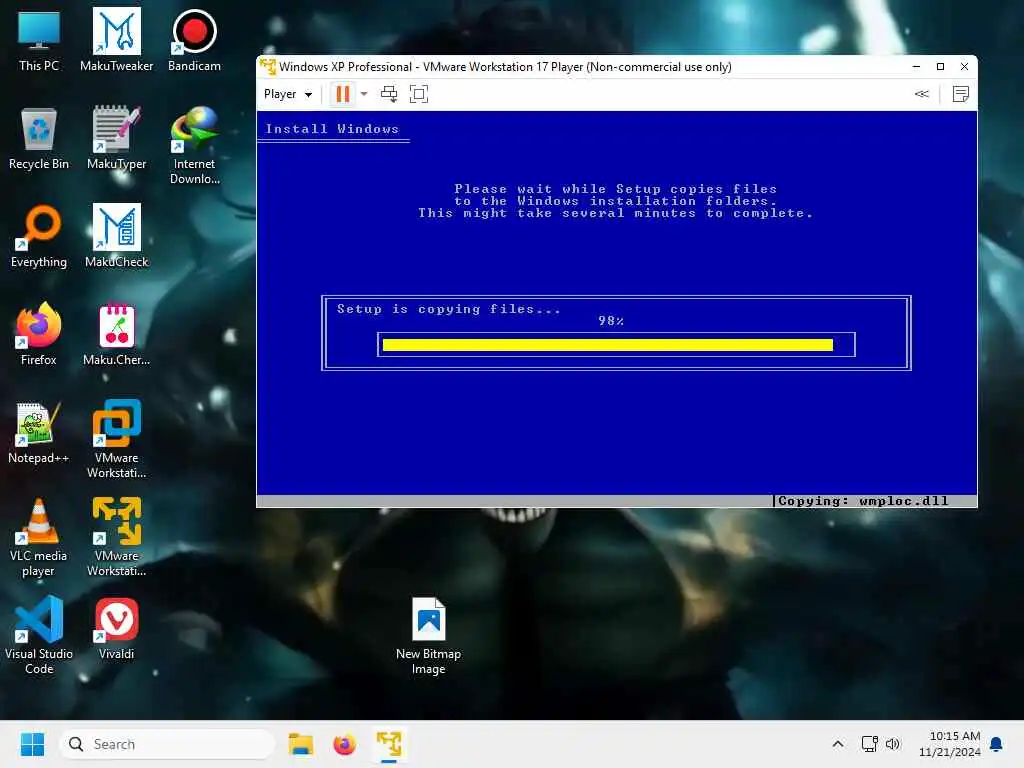Screen dimensions: 1024x768
Task: Select the Notepad++ desktop icon
Action: 39,432
